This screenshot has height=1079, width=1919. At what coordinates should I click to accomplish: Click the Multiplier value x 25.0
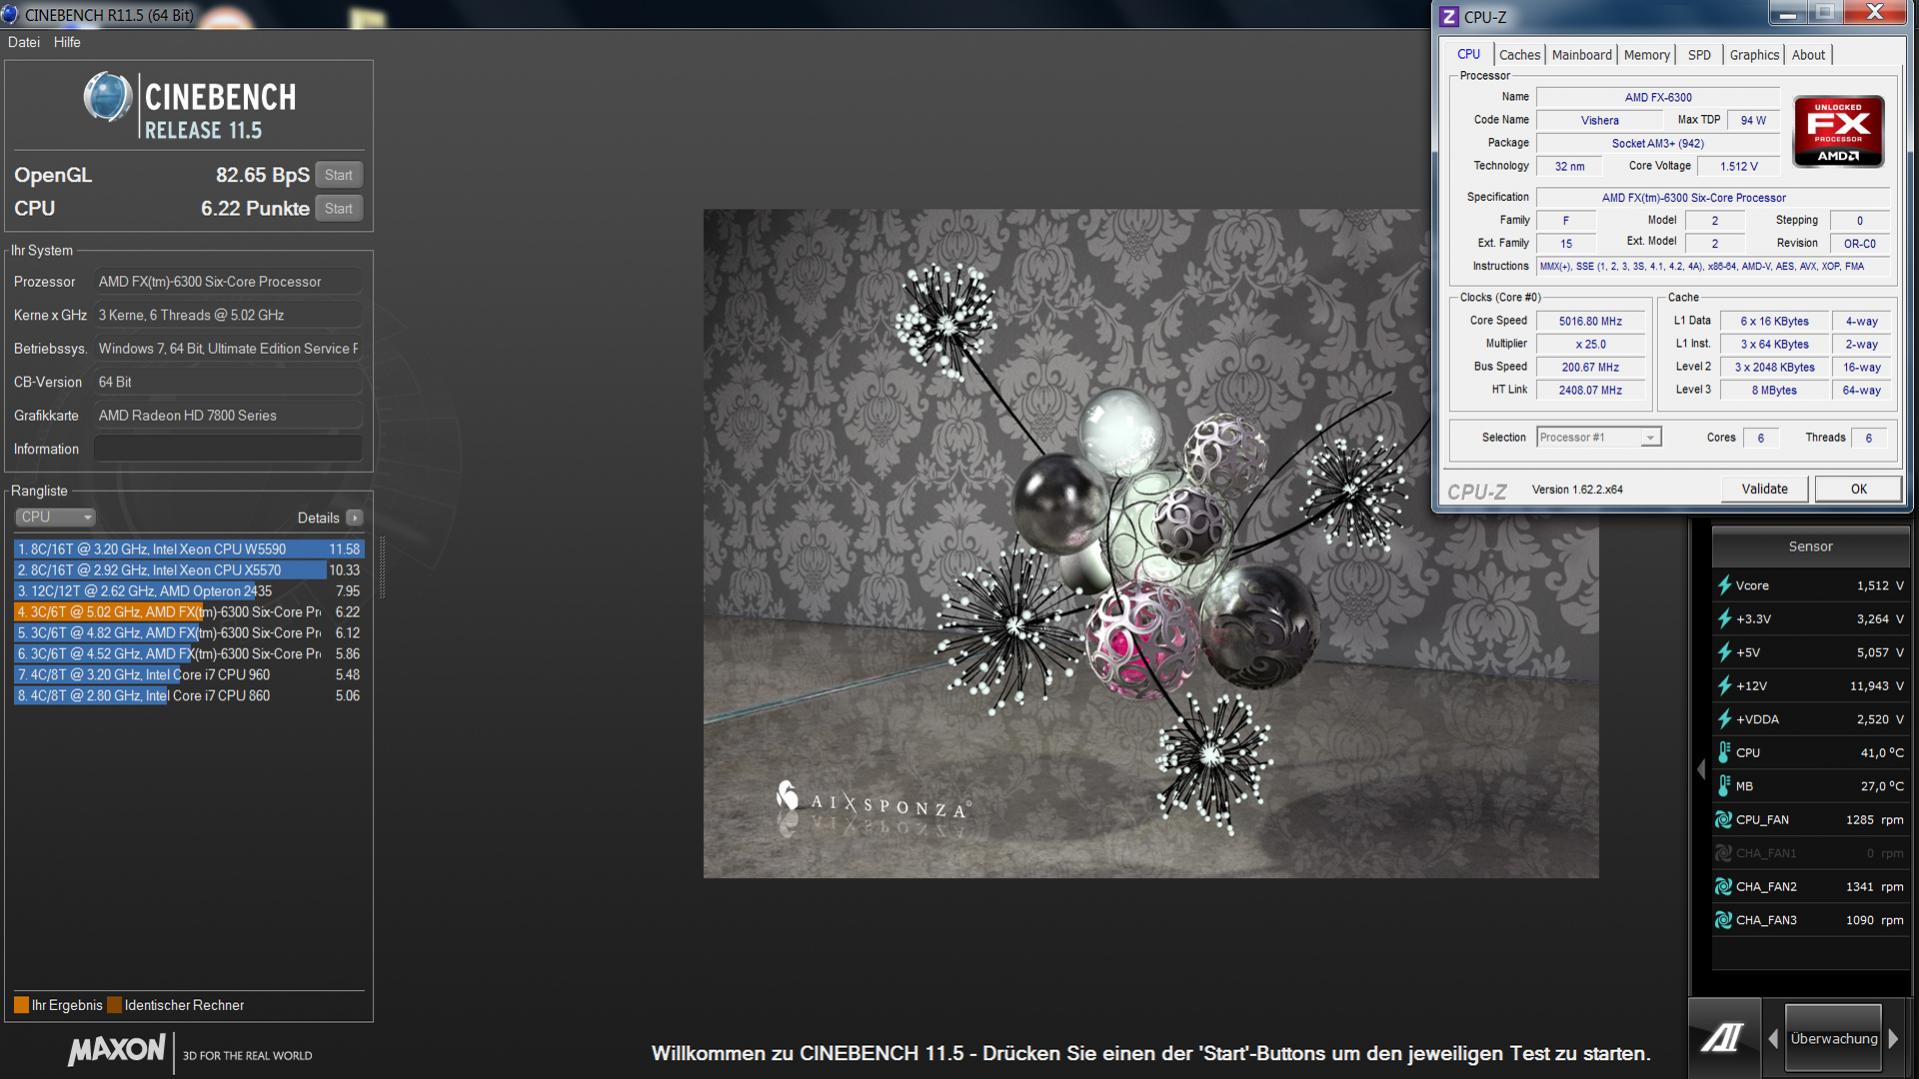pyautogui.click(x=1590, y=344)
